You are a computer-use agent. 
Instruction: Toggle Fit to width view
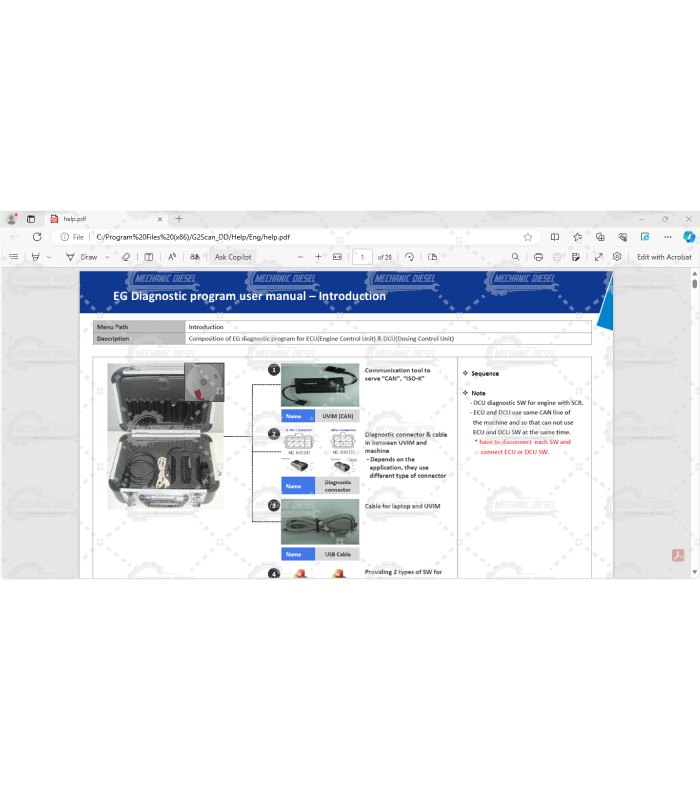coord(337,257)
